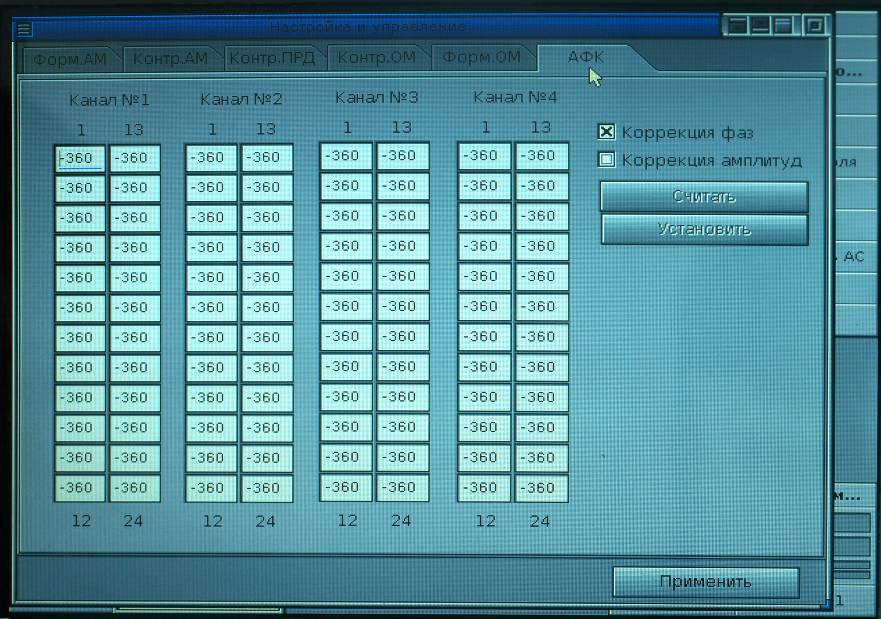Click Канал №2 element 11 value field
This screenshot has height=619, width=881.
click(211, 458)
